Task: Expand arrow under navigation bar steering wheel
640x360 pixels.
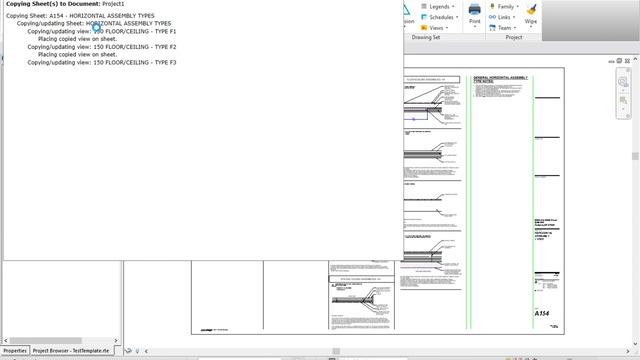Action: pos(623,91)
